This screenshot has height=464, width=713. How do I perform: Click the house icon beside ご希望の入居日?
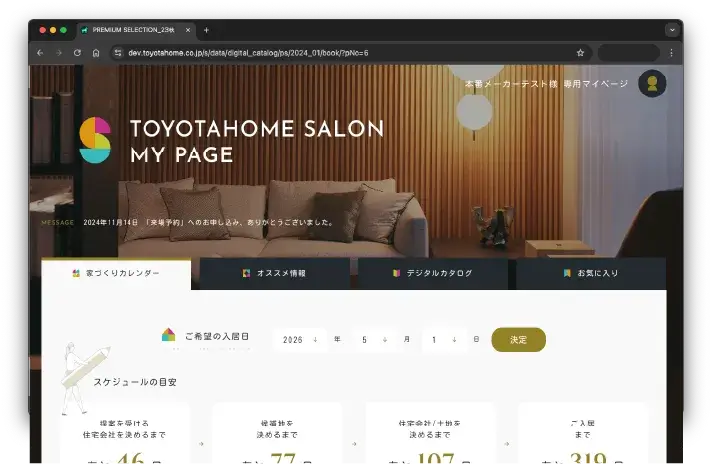coord(168,335)
